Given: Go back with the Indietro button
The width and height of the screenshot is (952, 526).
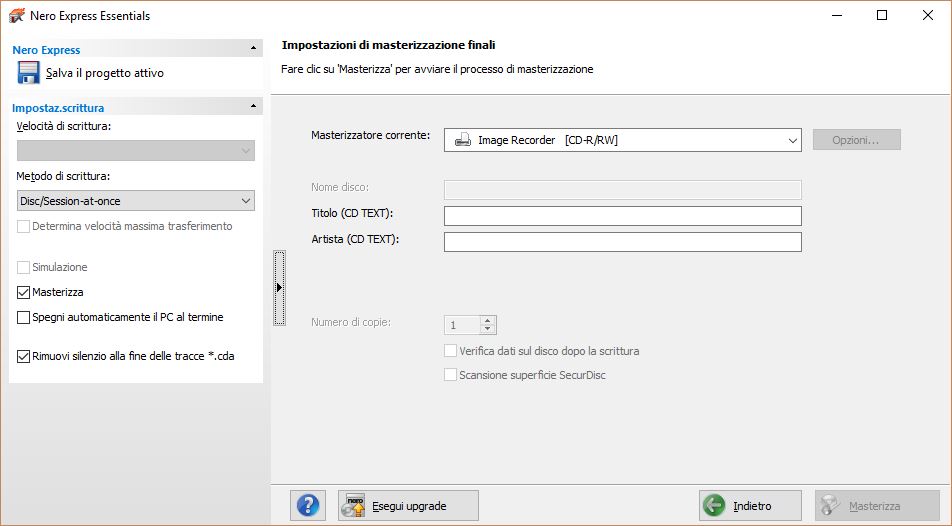Looking at the screenshot, I should 750,505.
